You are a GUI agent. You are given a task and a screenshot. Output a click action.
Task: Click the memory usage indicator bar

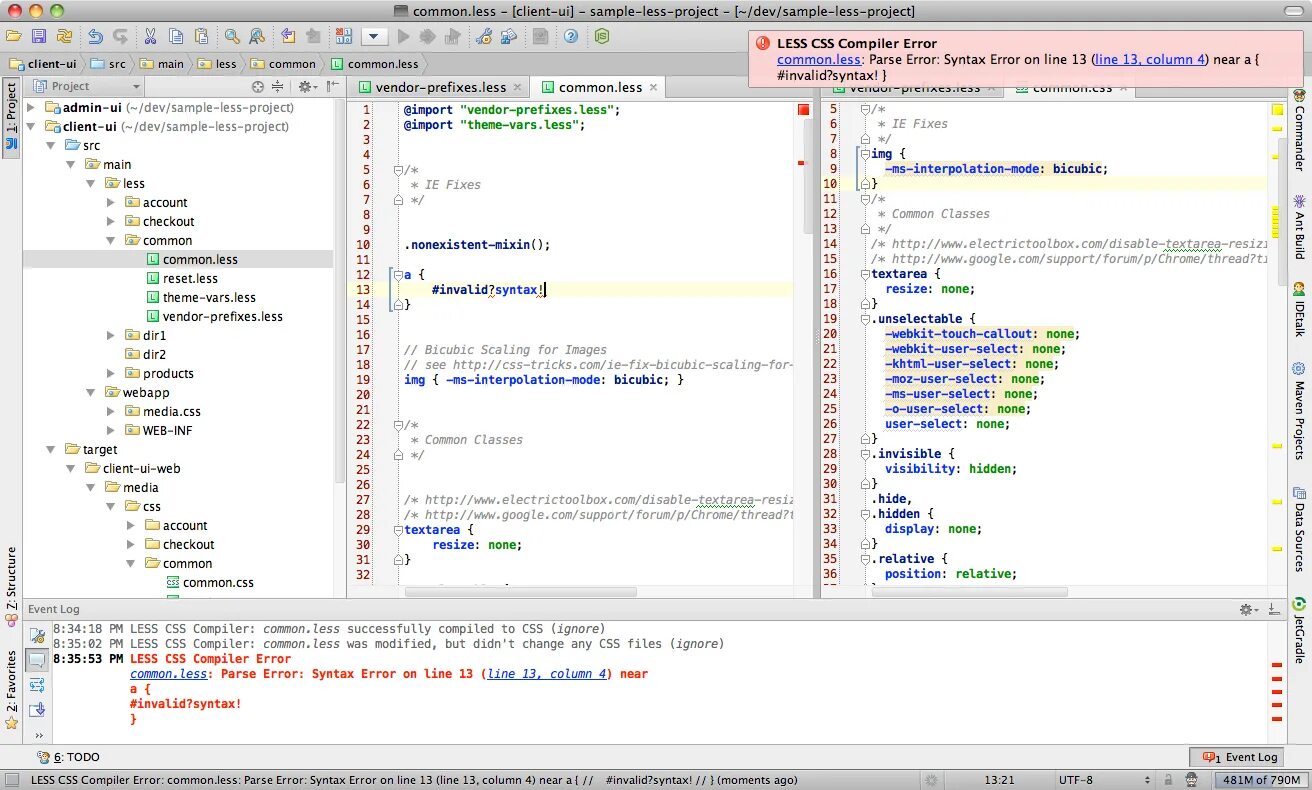pyautogui.click(x=1259, y=780)
